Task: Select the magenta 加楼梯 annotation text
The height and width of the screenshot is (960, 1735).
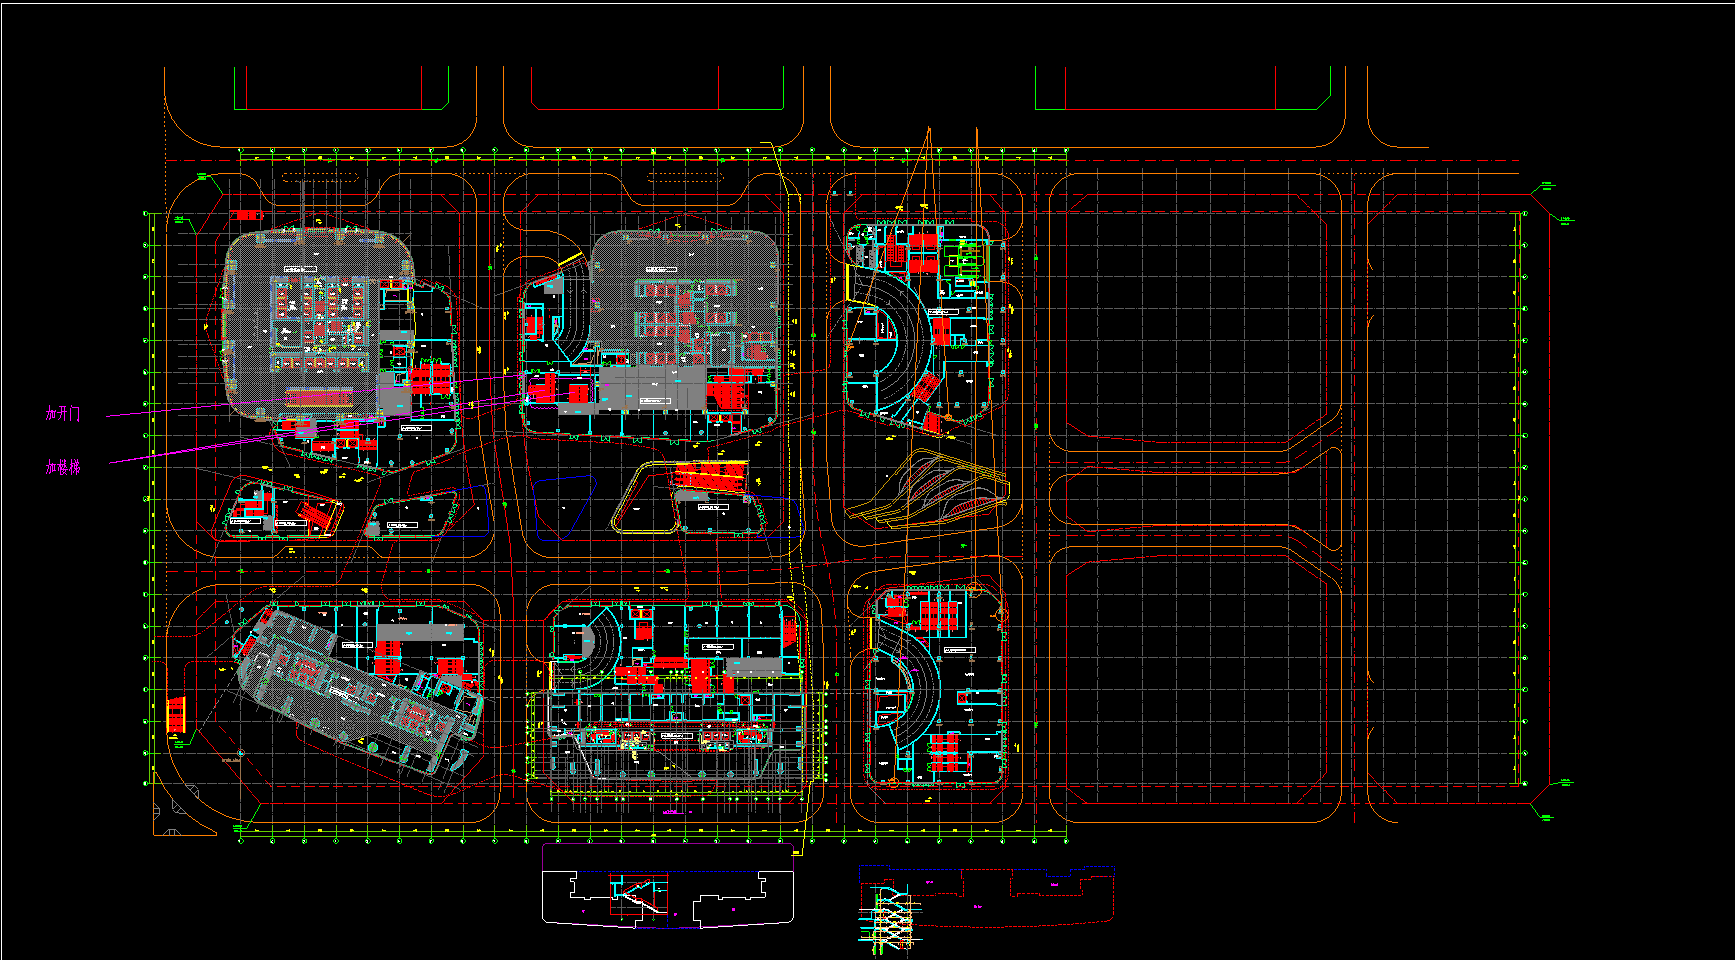Action: click(62, 467)
